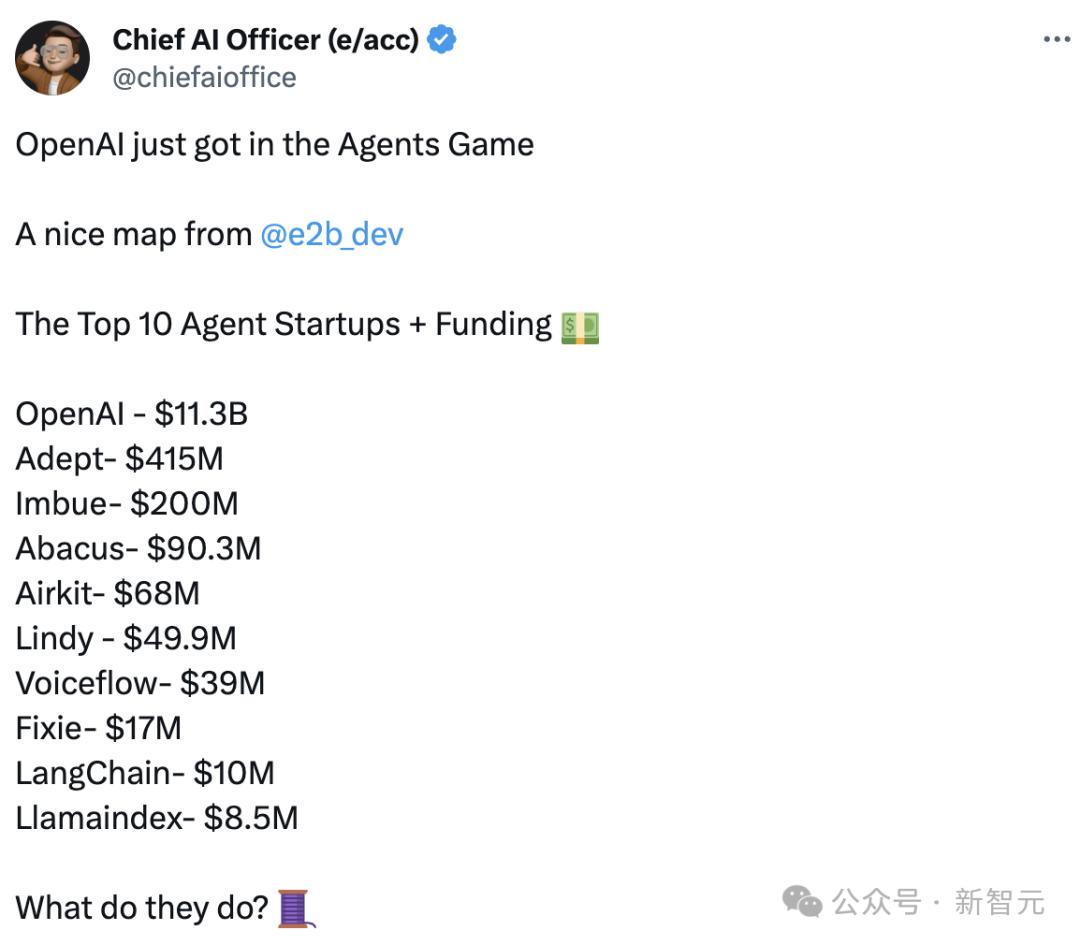
Task: Click the "What do they do?" text
Action: (142, 908)
